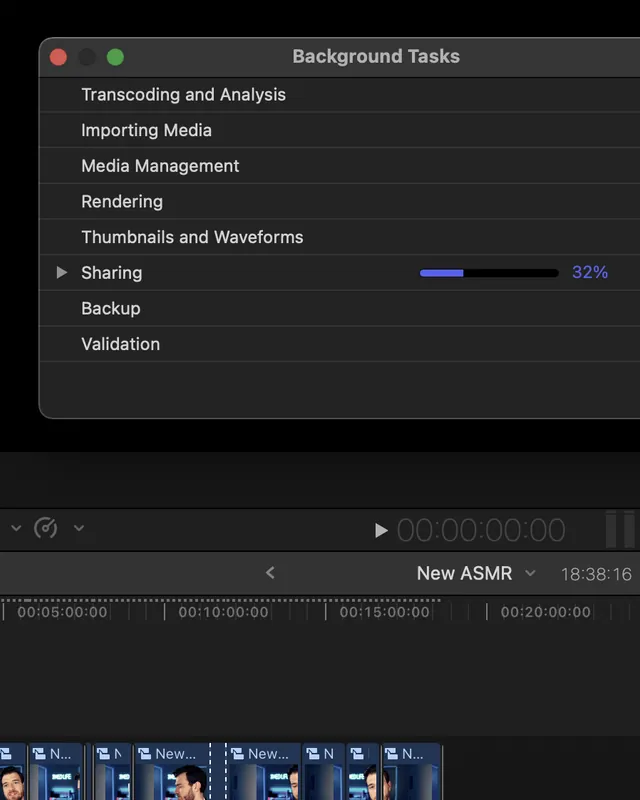The image size is (640, 800).
Task: Click the 00:05:00:00 ruler mark
Action: click(62, 612)
